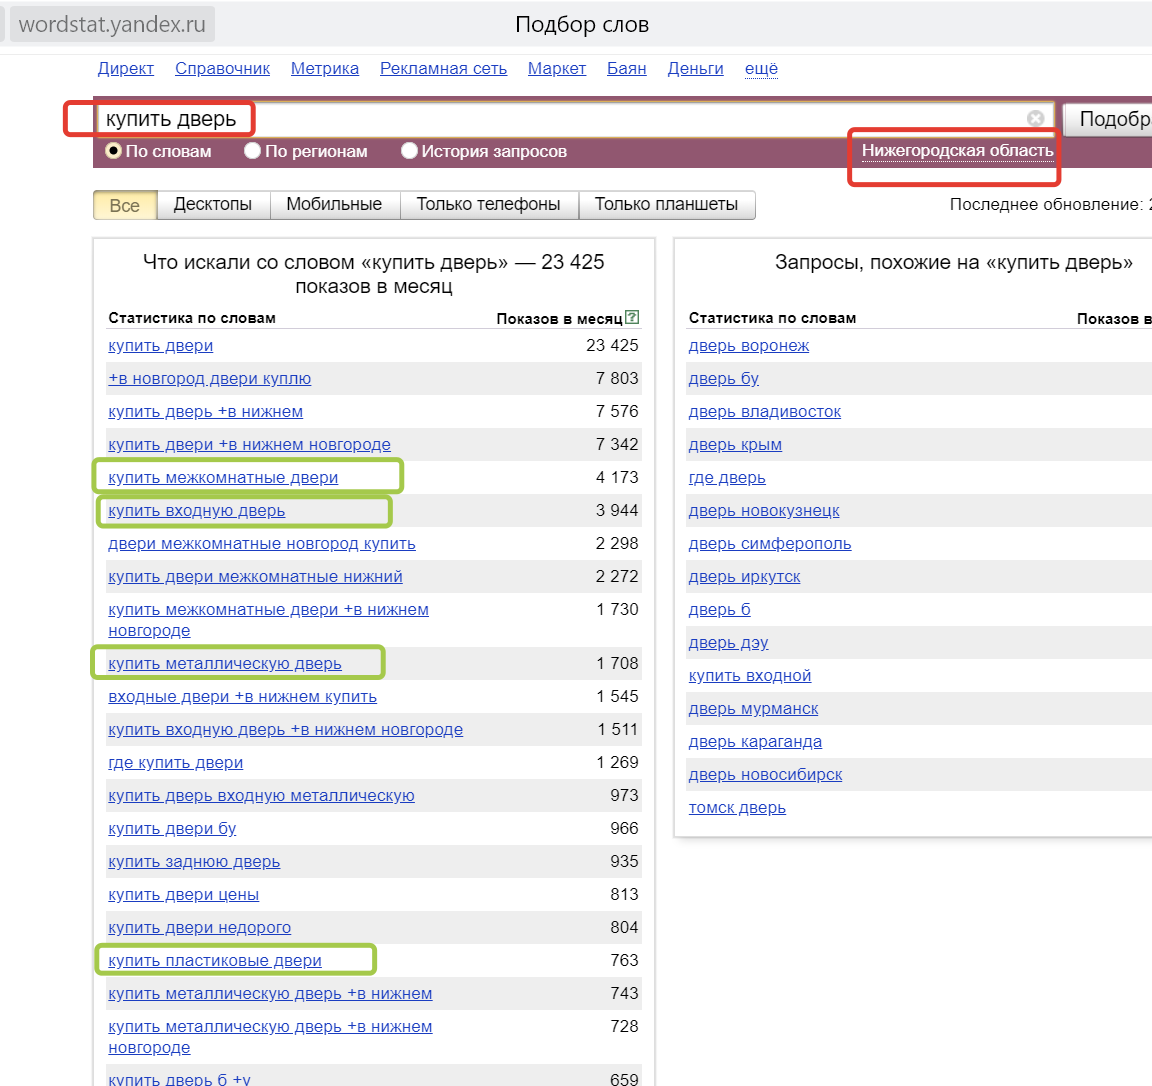This screenshot has height=1086, width=1152.
Task: Select the 'По регионам' radio button
Action: click(252, 151)
